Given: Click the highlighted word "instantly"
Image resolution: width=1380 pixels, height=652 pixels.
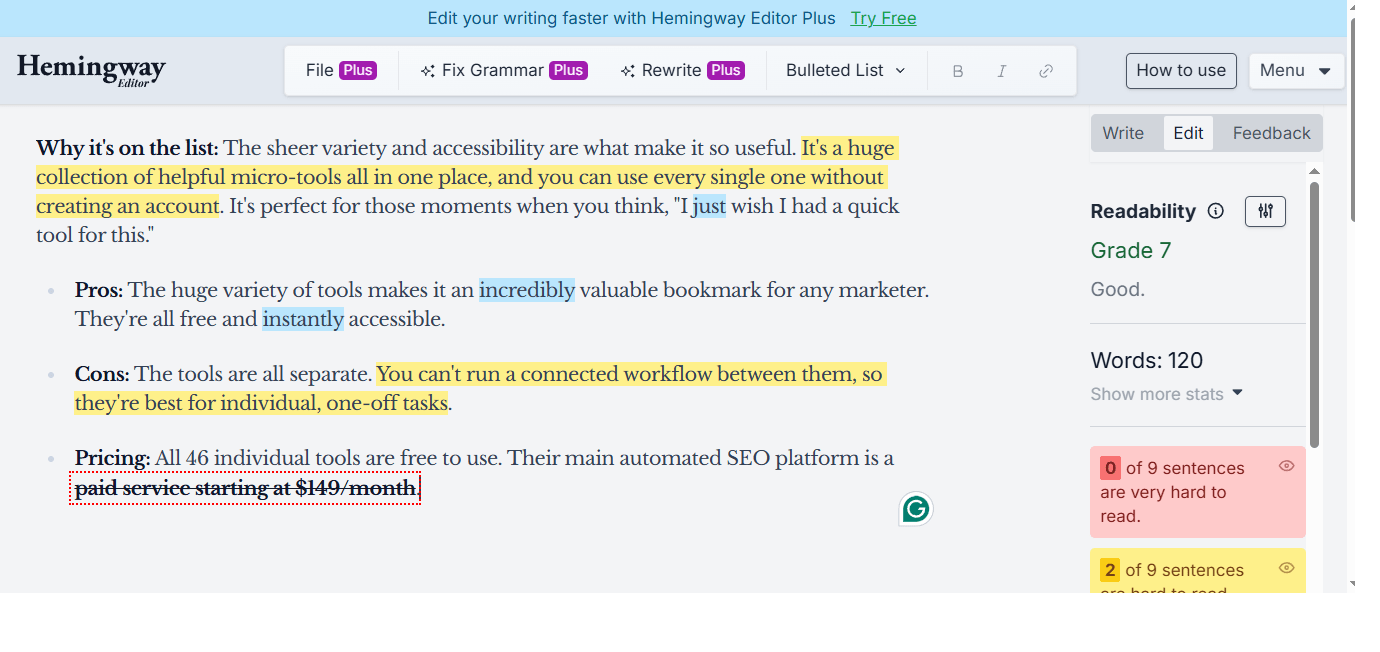Looking at the screenshot, I should click(303, 319).
